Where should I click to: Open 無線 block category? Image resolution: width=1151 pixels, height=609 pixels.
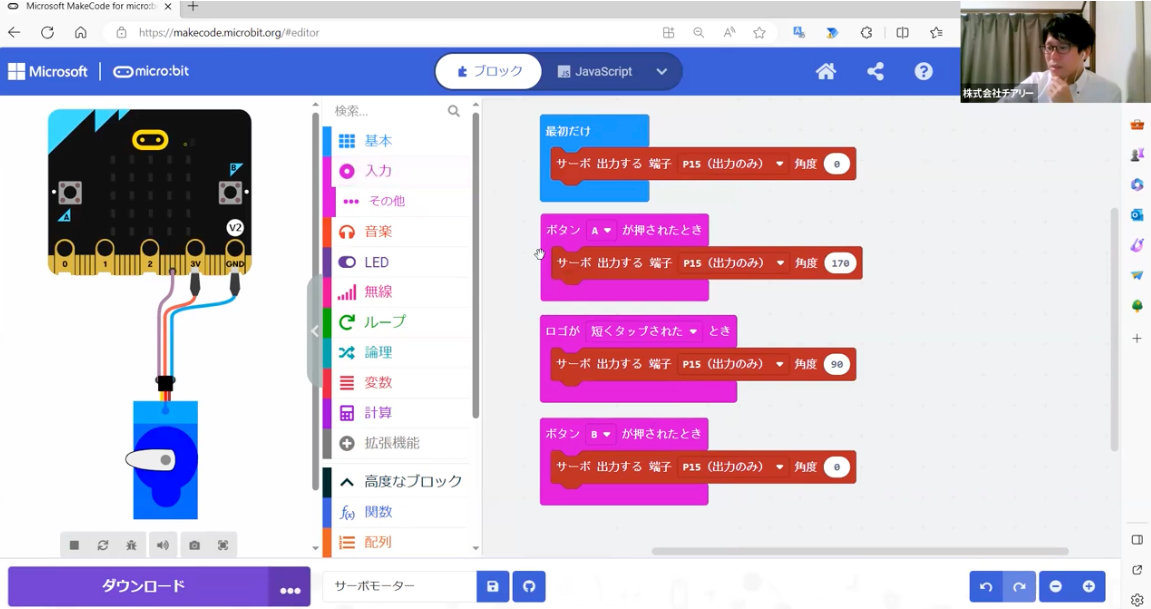click(x=396, y=292)
